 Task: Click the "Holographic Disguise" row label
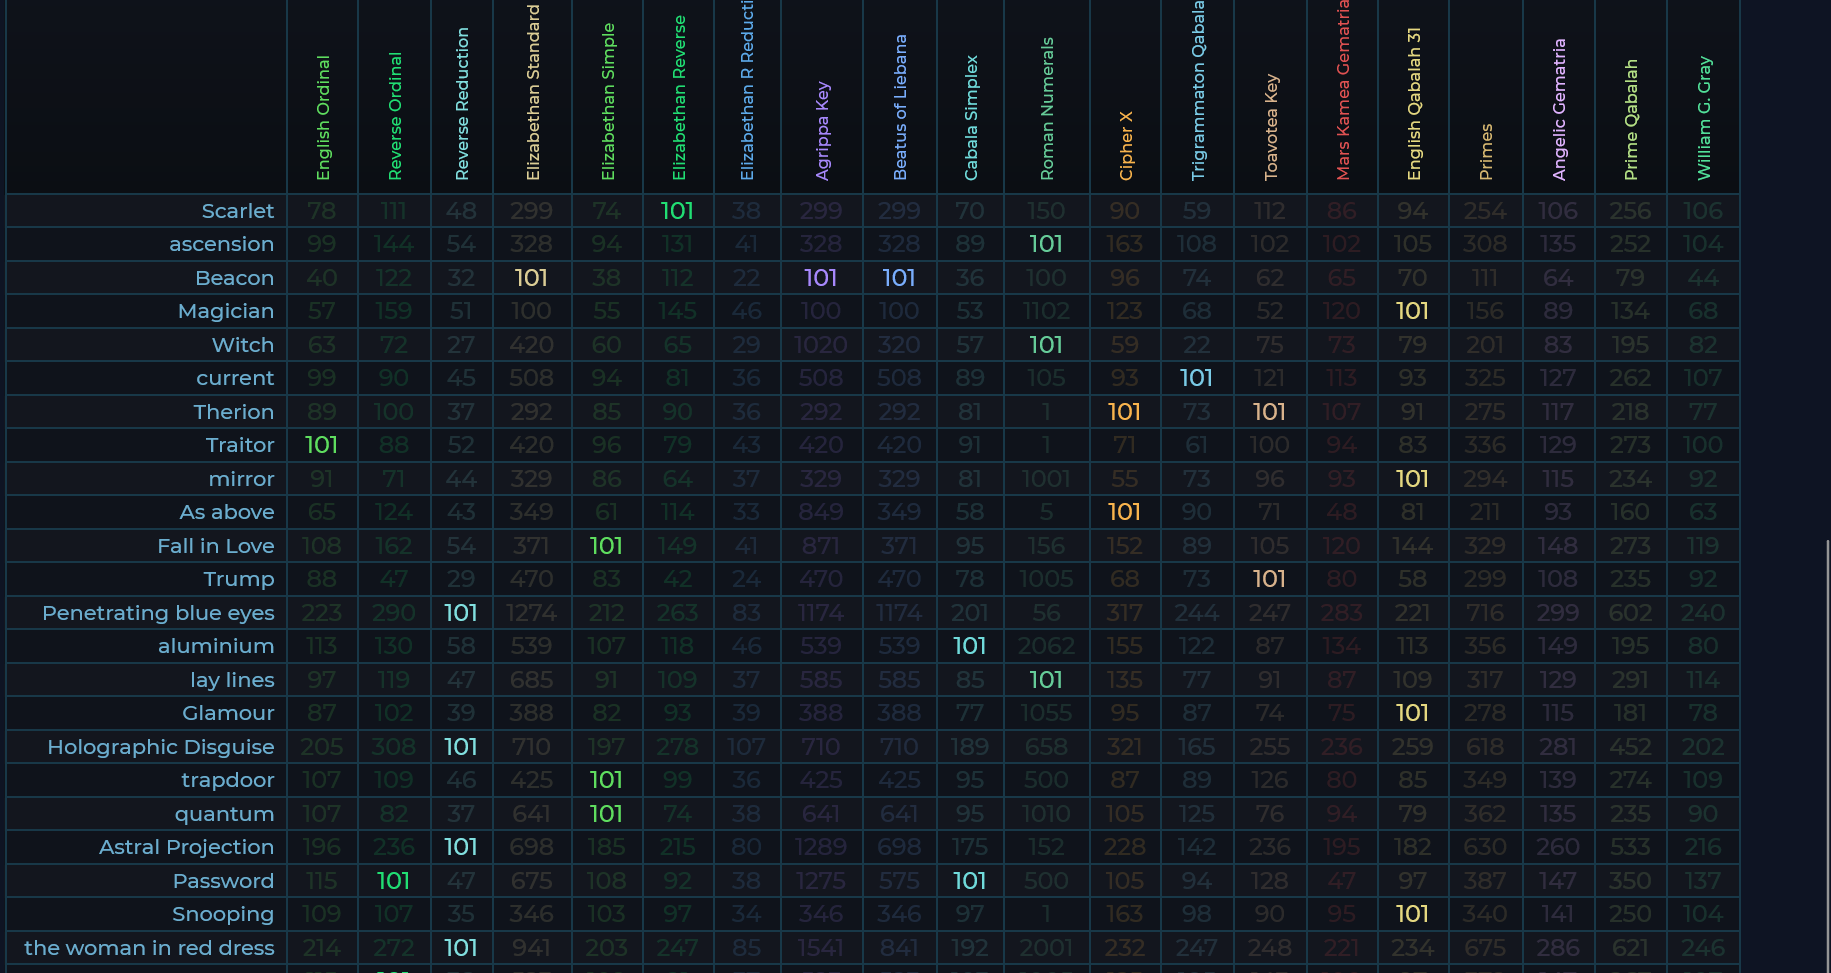(161, 747)
